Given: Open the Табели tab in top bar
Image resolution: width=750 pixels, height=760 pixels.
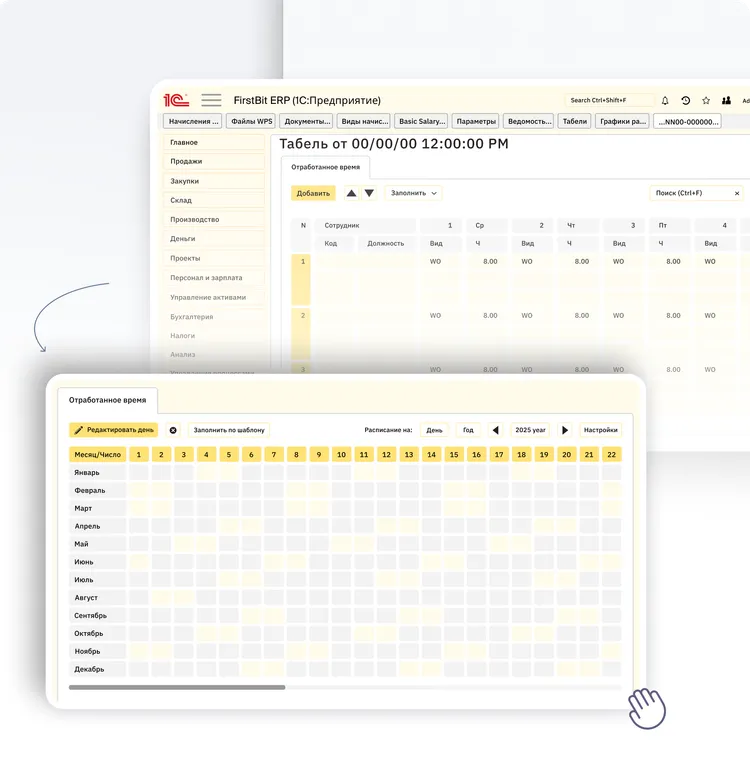Looking at the screenshot, I should point(574,121).
